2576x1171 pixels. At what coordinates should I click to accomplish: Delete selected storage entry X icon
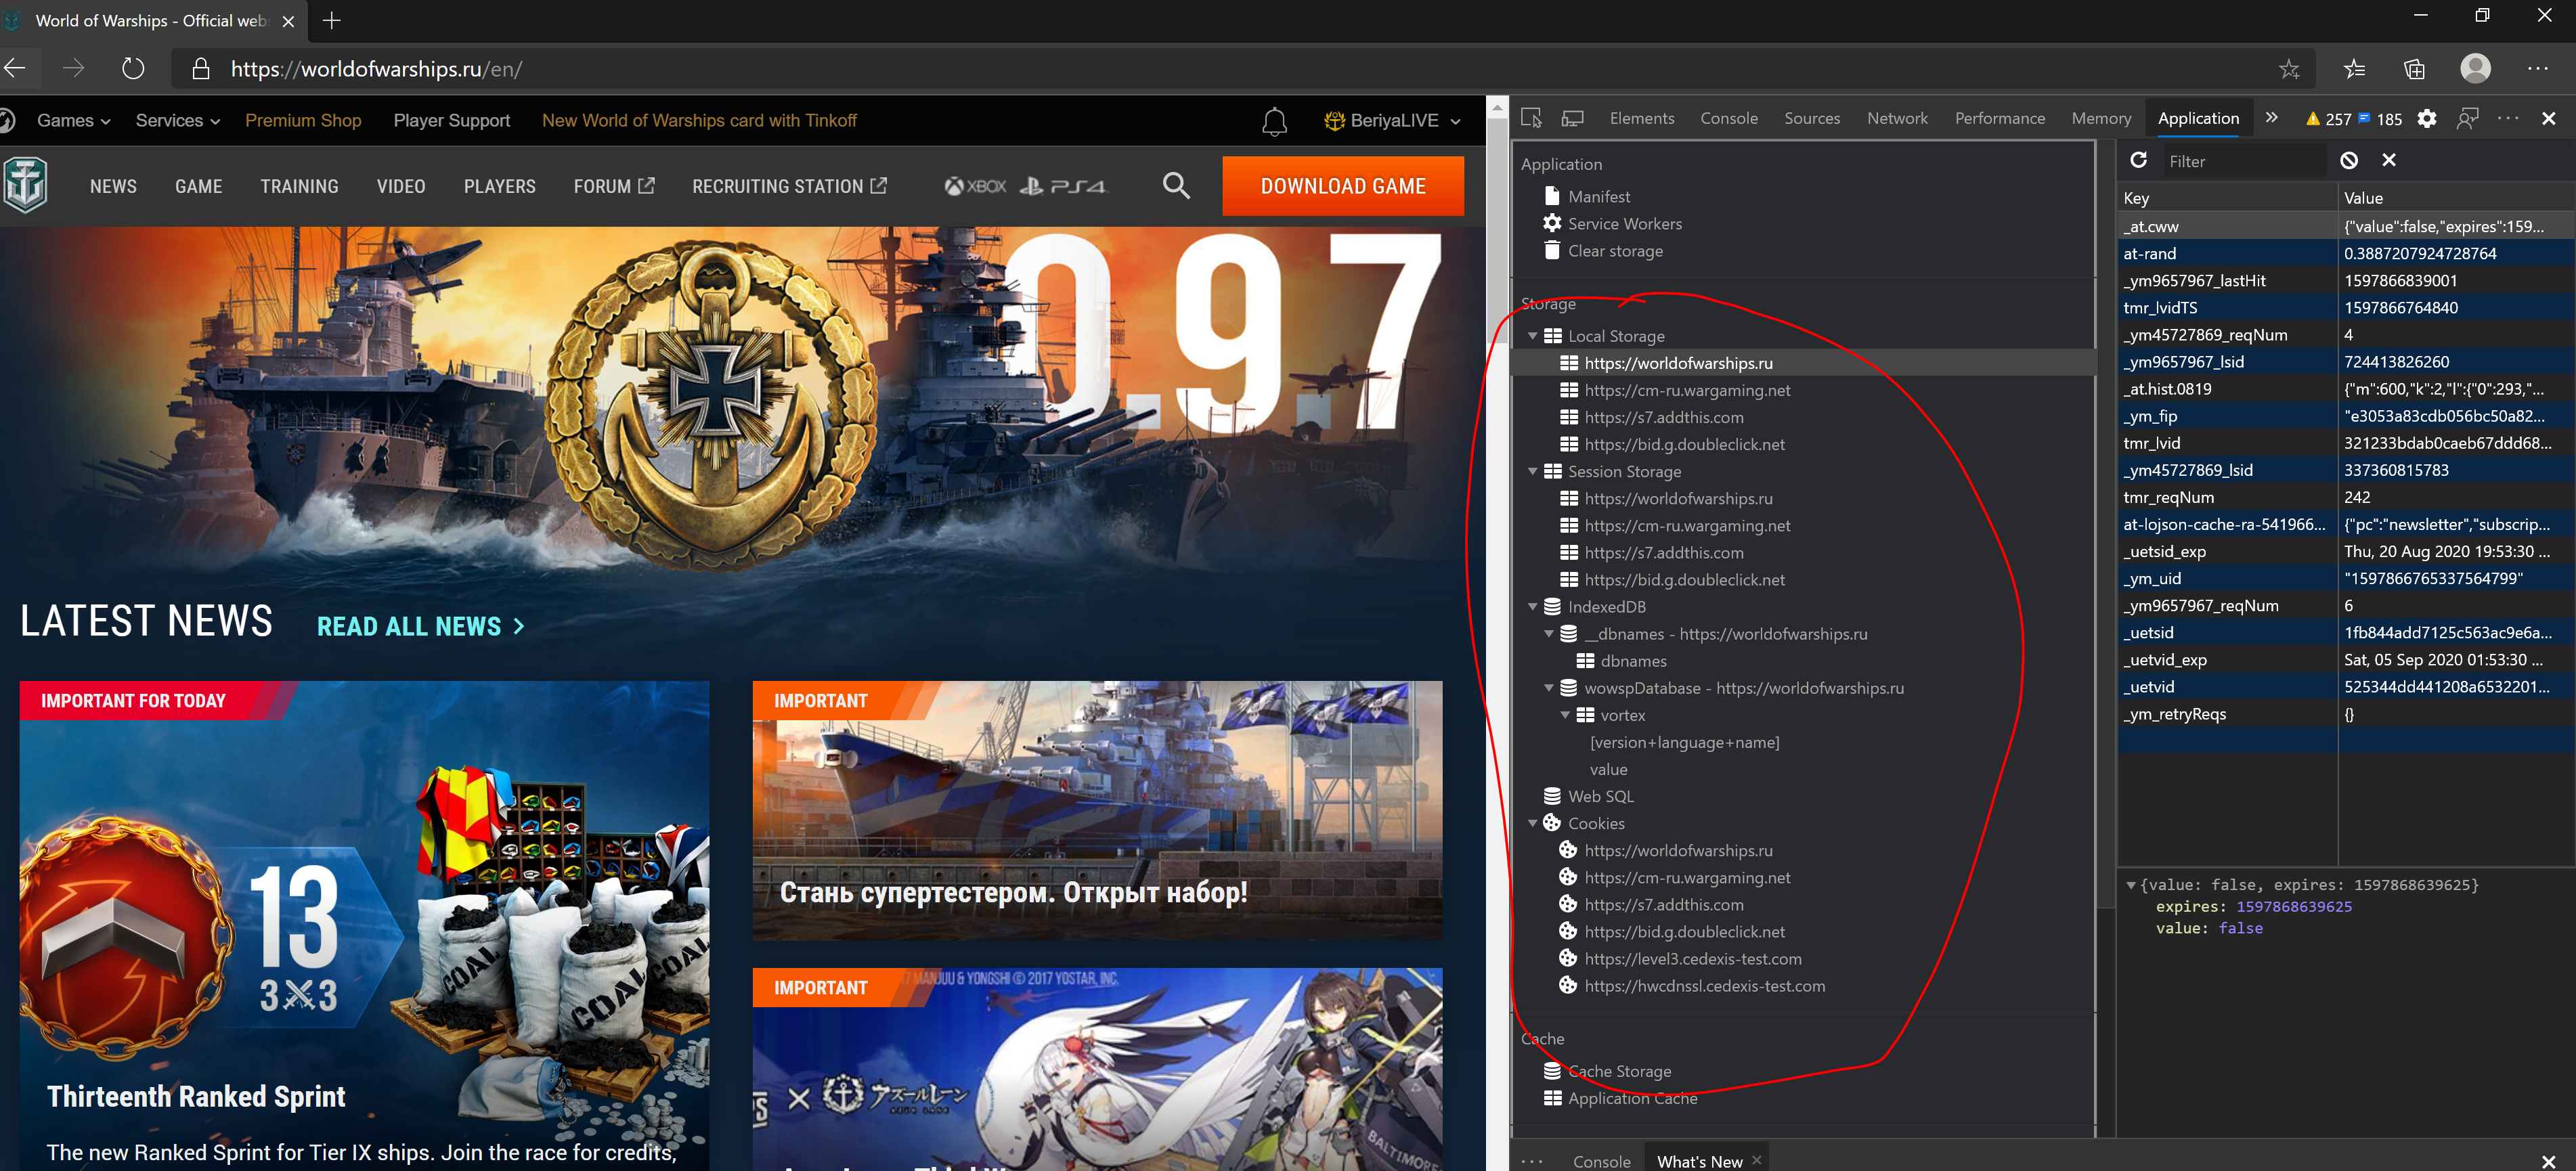(x=2389, y=160)
